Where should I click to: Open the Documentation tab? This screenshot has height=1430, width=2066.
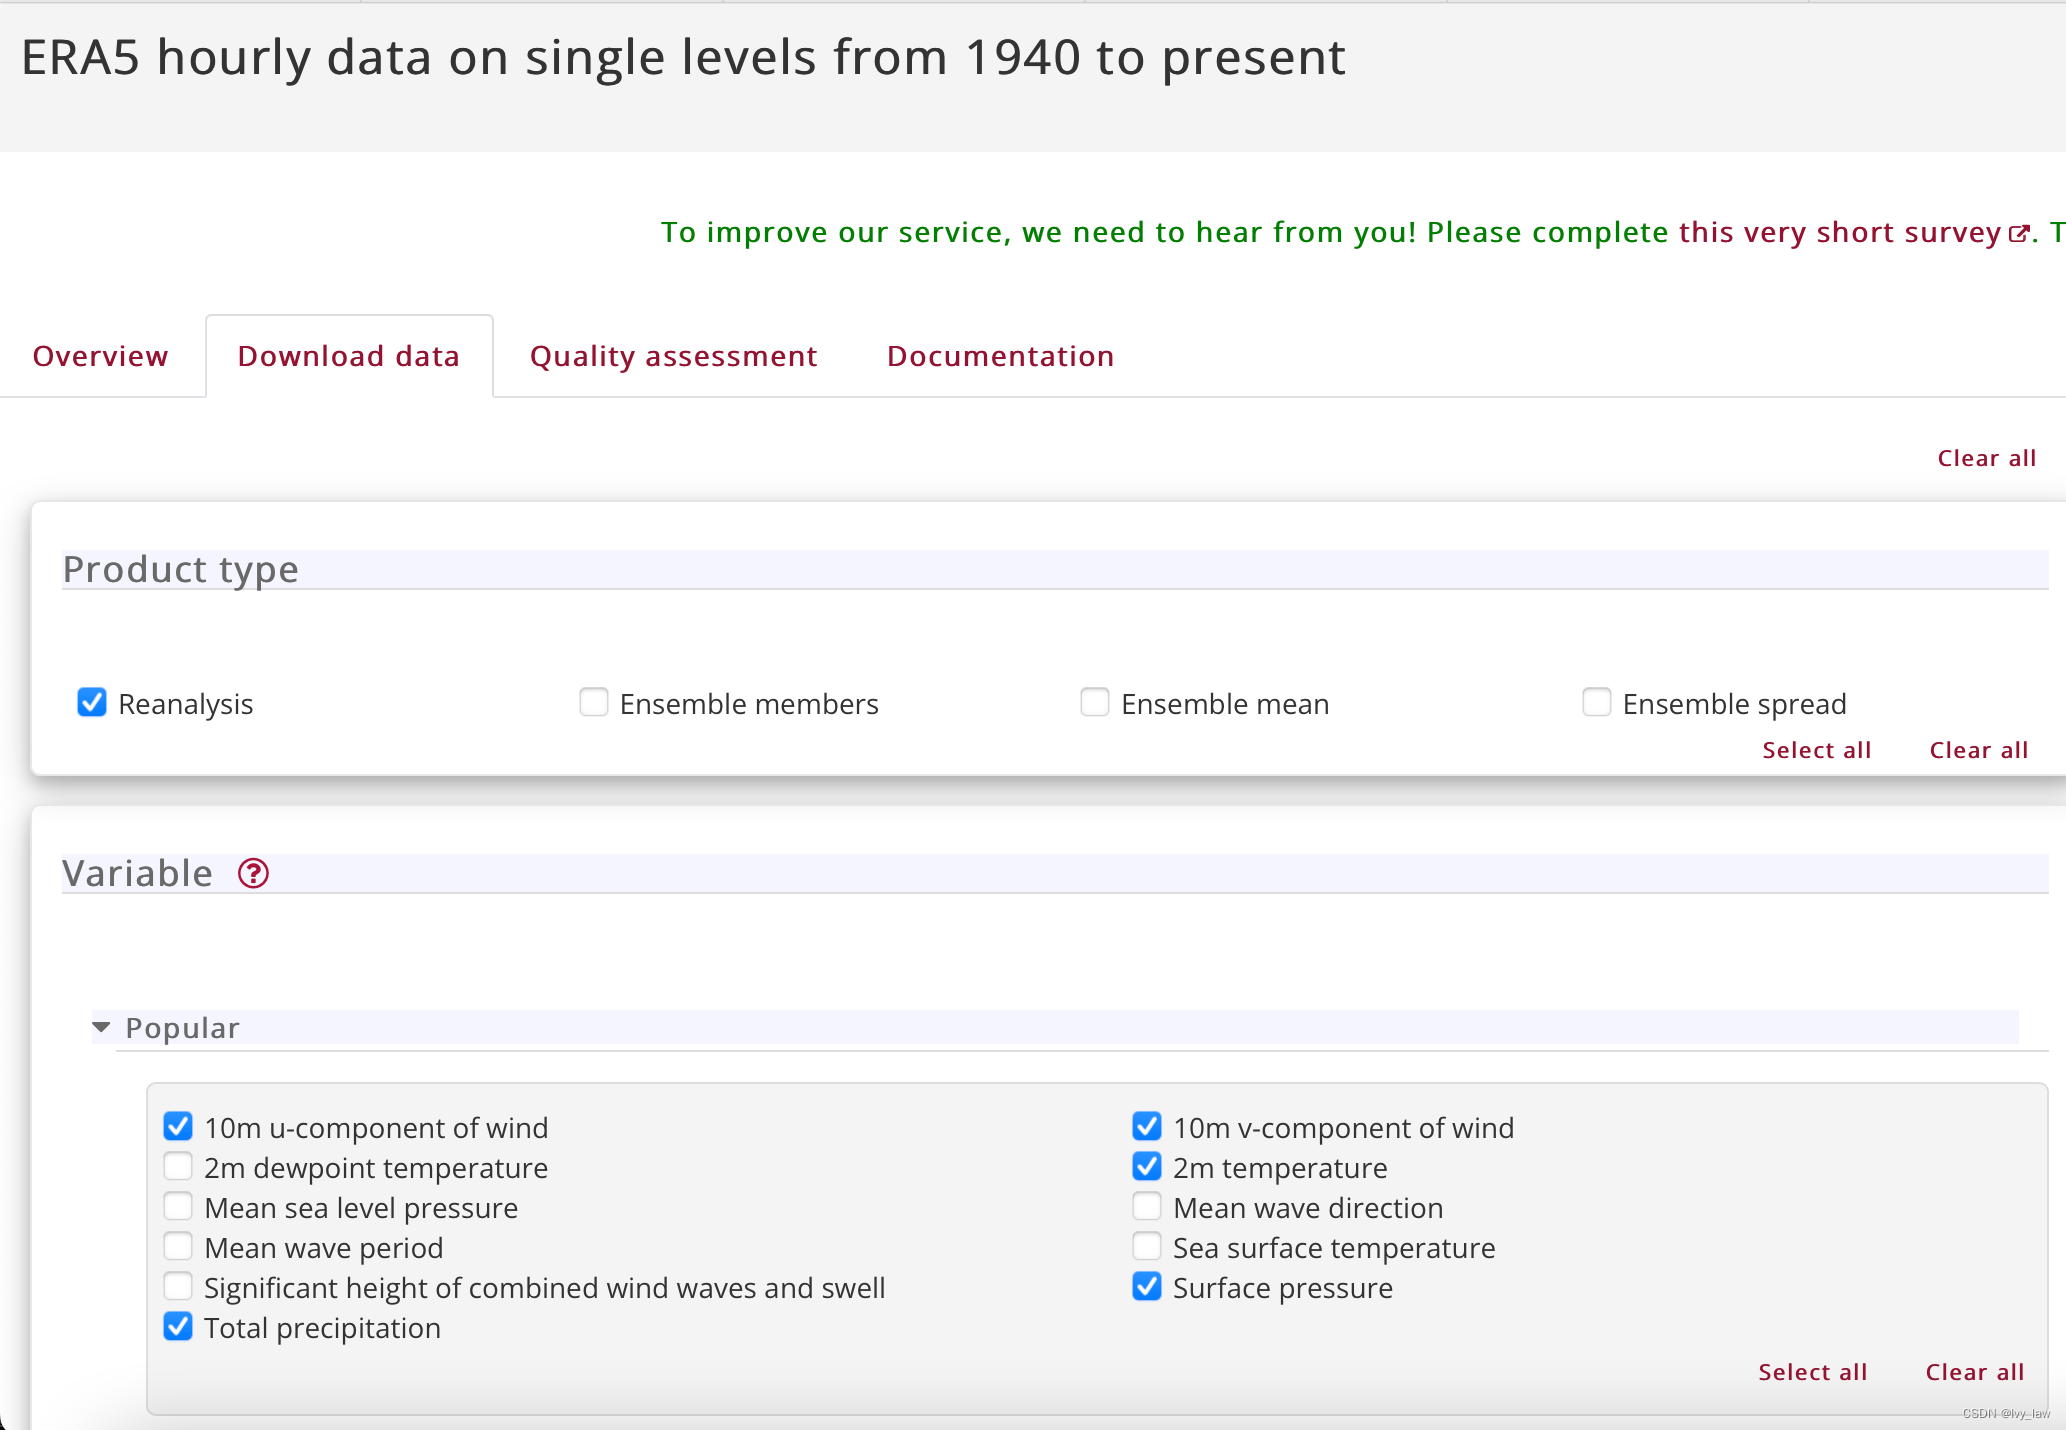click(1000, 356)
